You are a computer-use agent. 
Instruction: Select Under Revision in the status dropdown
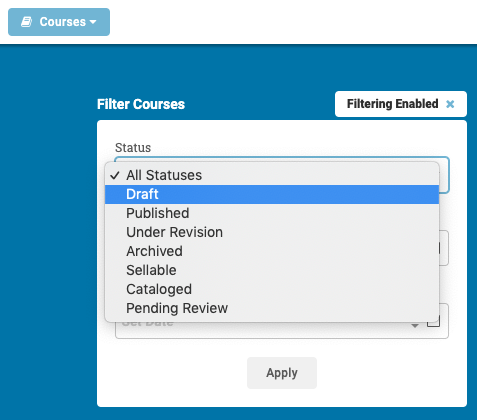point(272,232)
